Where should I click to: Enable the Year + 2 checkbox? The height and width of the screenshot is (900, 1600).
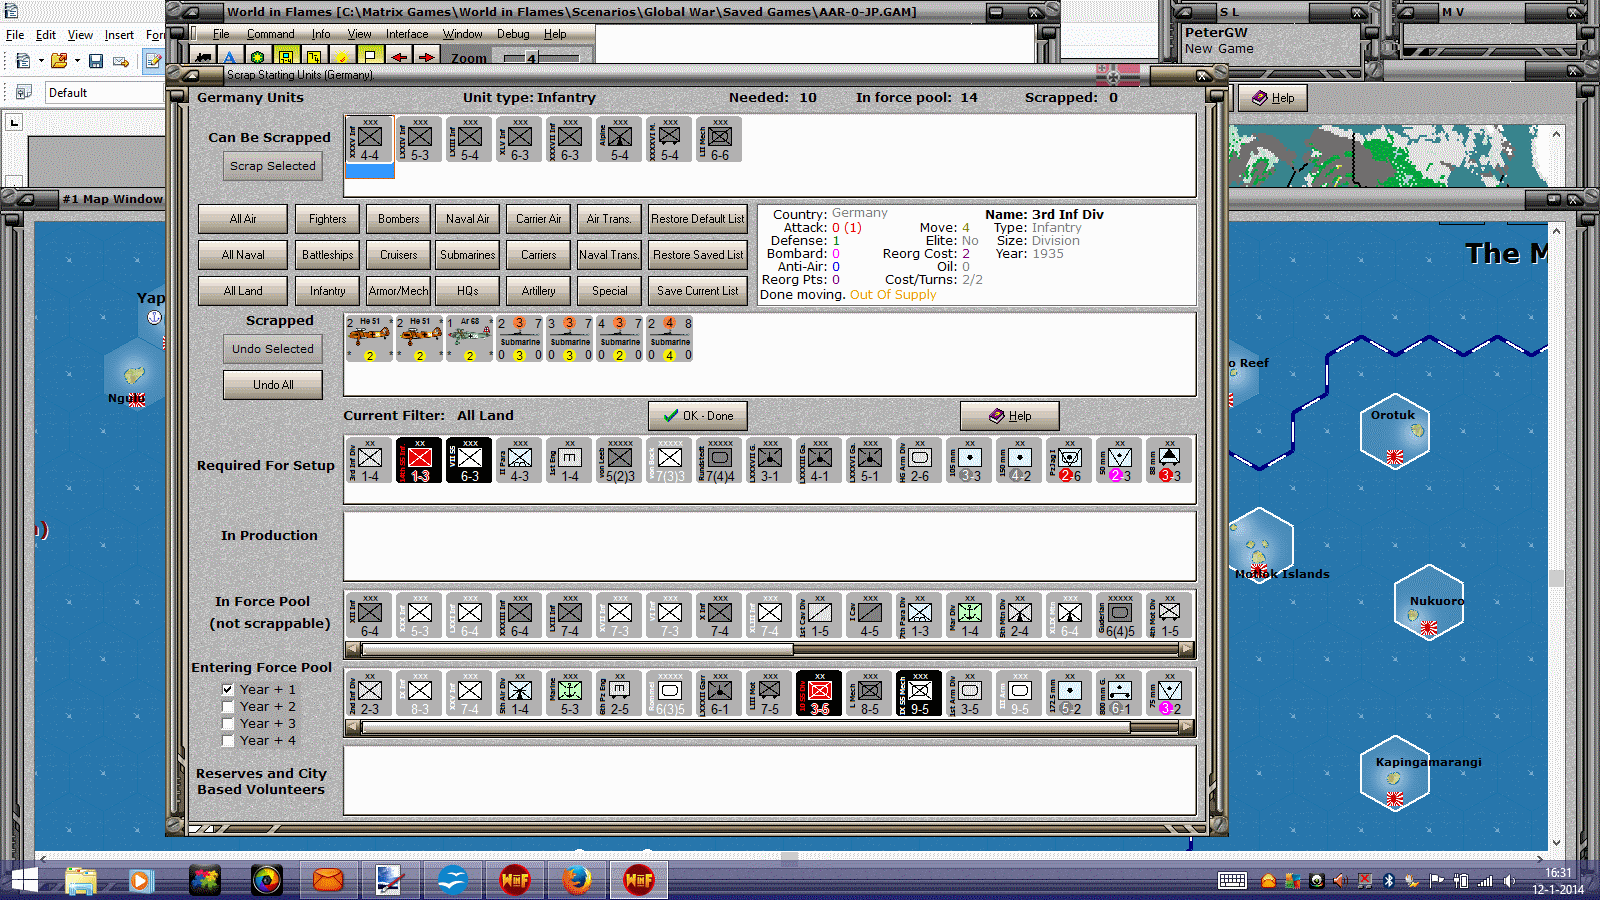click(x=228, y=706)
